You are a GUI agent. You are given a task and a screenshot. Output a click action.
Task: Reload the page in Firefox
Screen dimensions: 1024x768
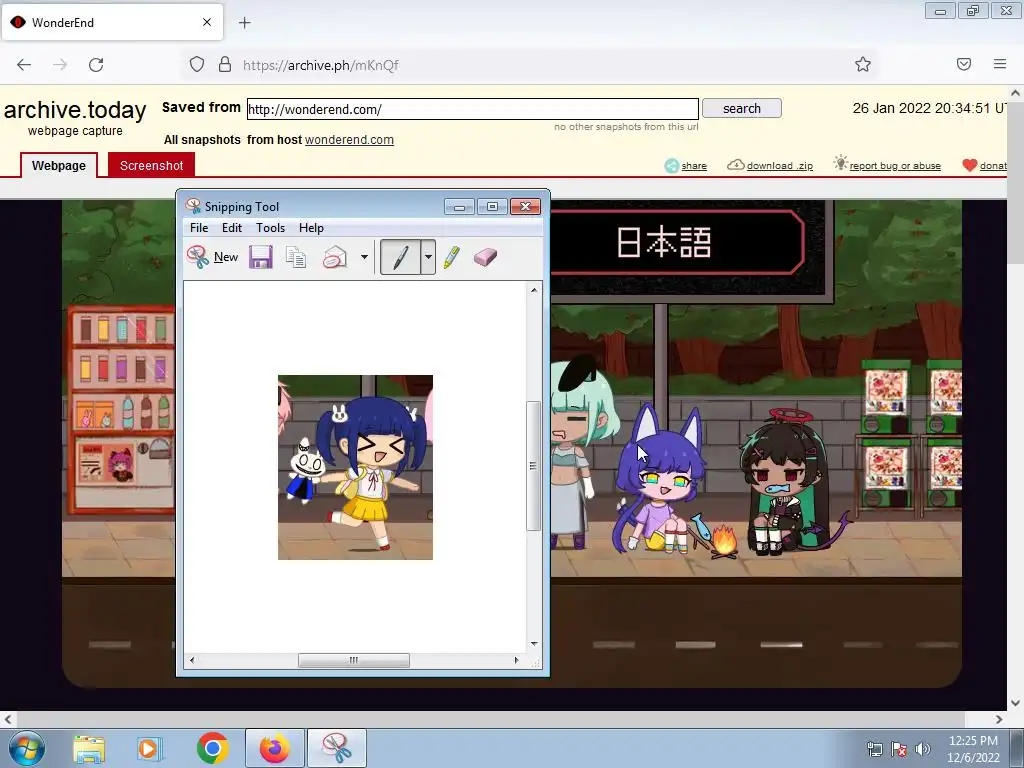point(96,65)
